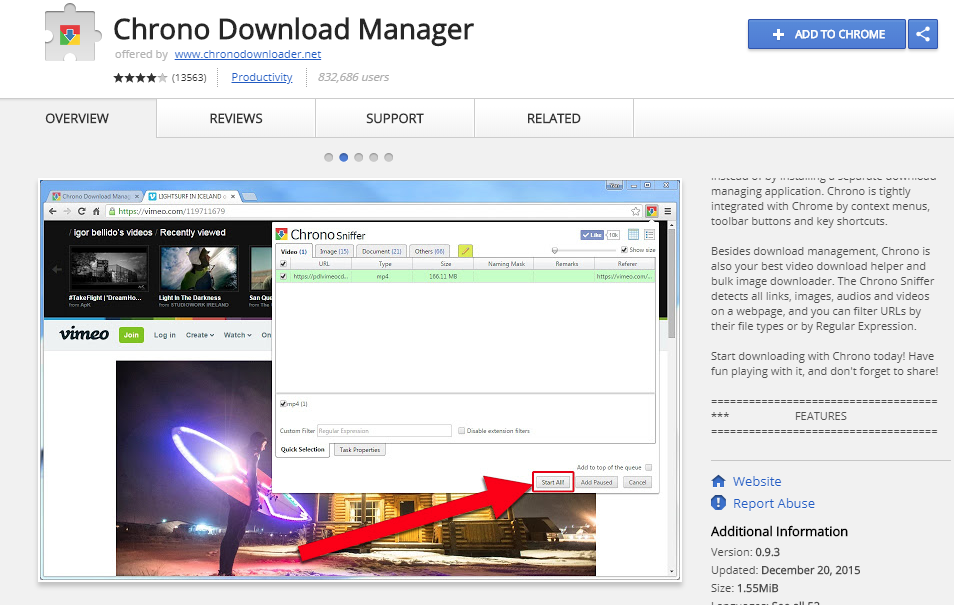
Task: Select the Image (15) tab in Sniffer
Action: pos(334,251)
